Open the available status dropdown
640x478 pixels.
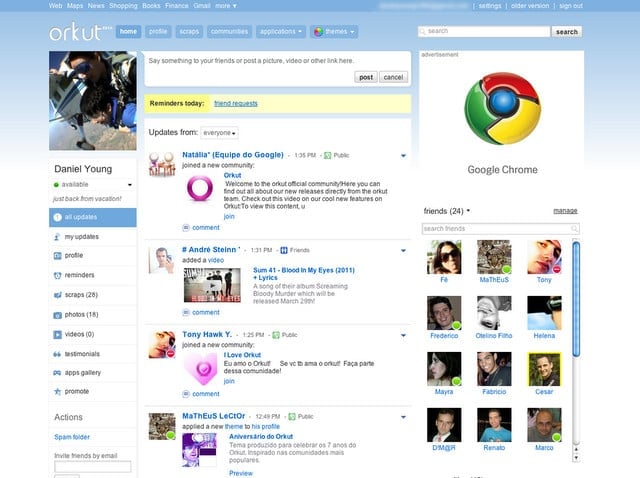[130, 185]
